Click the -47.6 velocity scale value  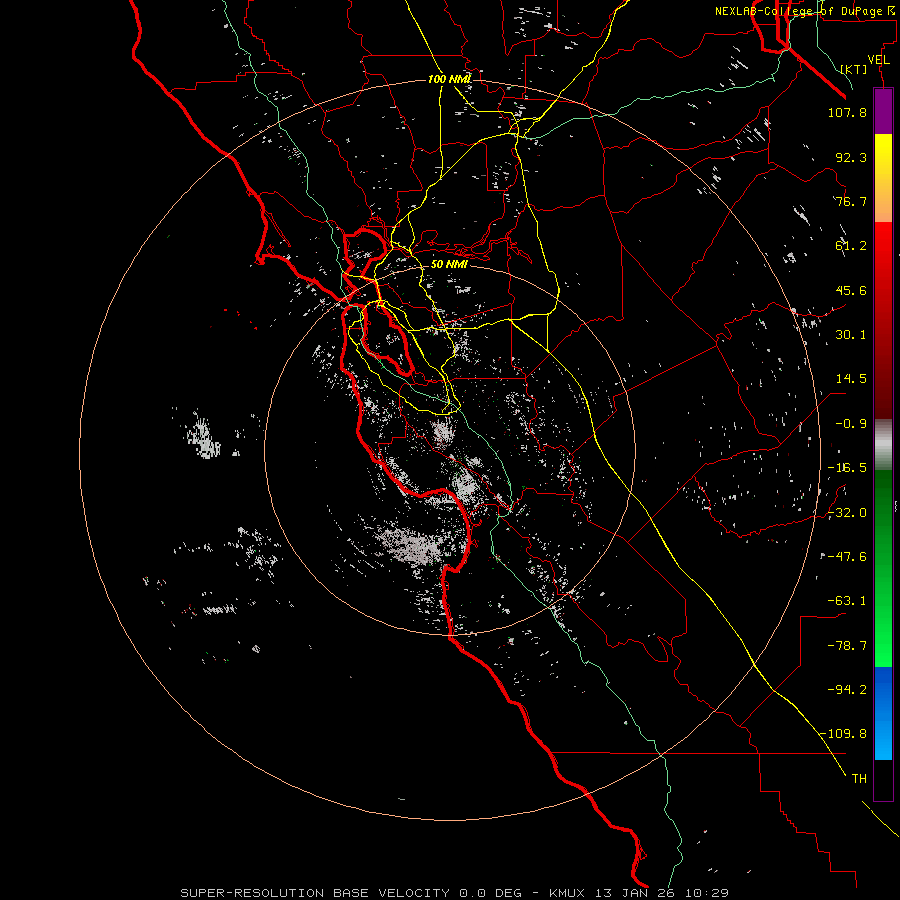847,557
